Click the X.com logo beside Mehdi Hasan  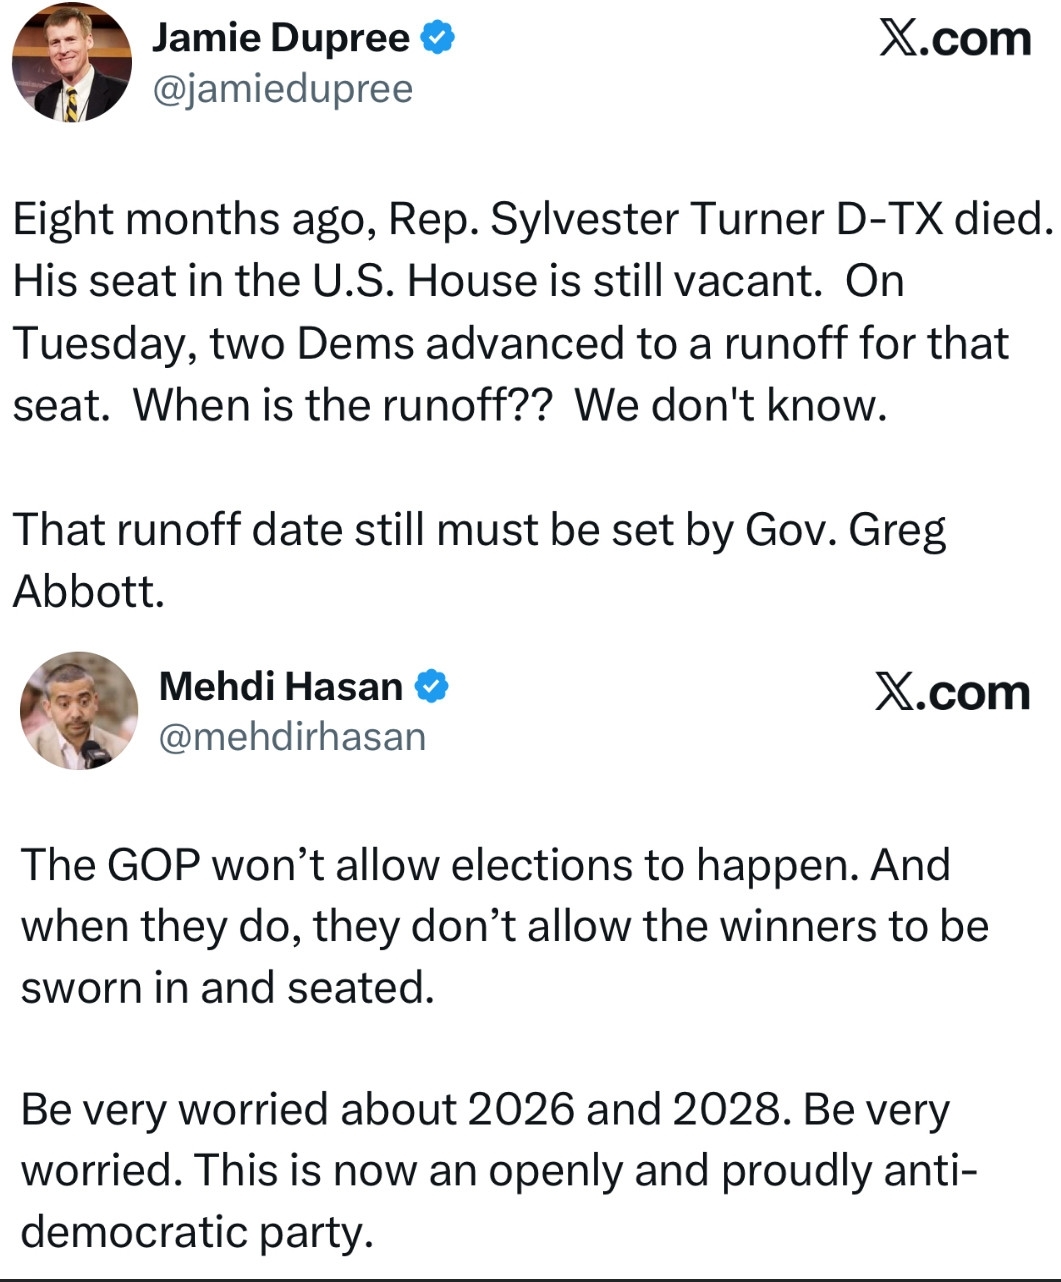click(x=951, y=693)
